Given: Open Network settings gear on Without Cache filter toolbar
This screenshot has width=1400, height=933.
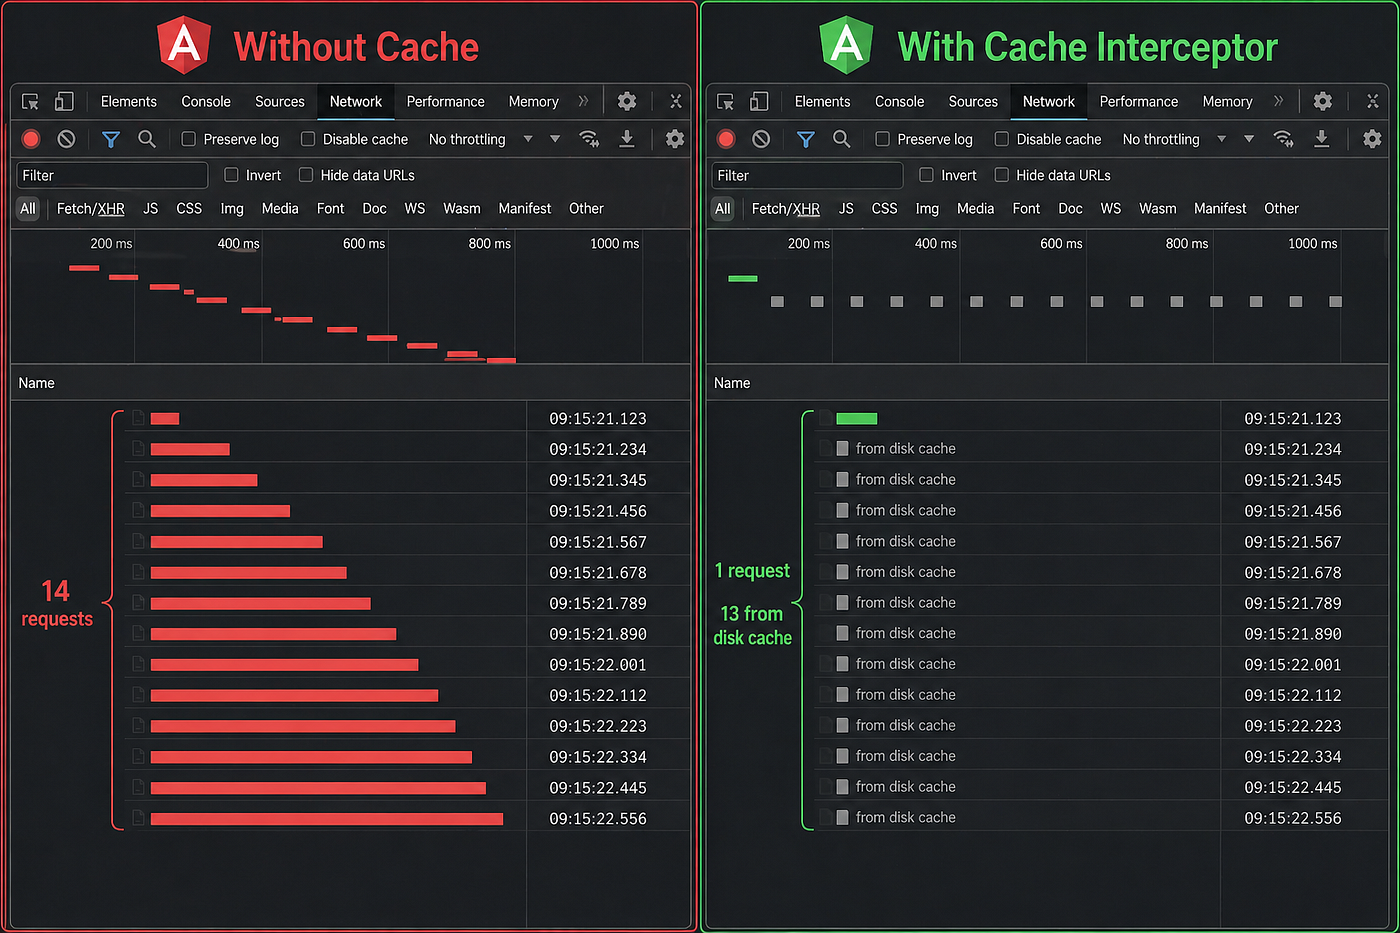Looking at the screenshot, I should point(675,139).
